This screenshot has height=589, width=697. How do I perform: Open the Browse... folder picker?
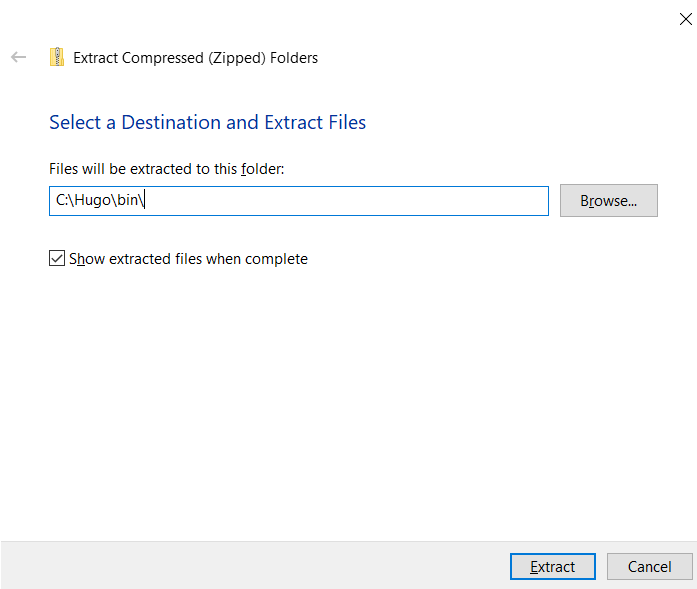pyautogui.click(x=609, y=200)
